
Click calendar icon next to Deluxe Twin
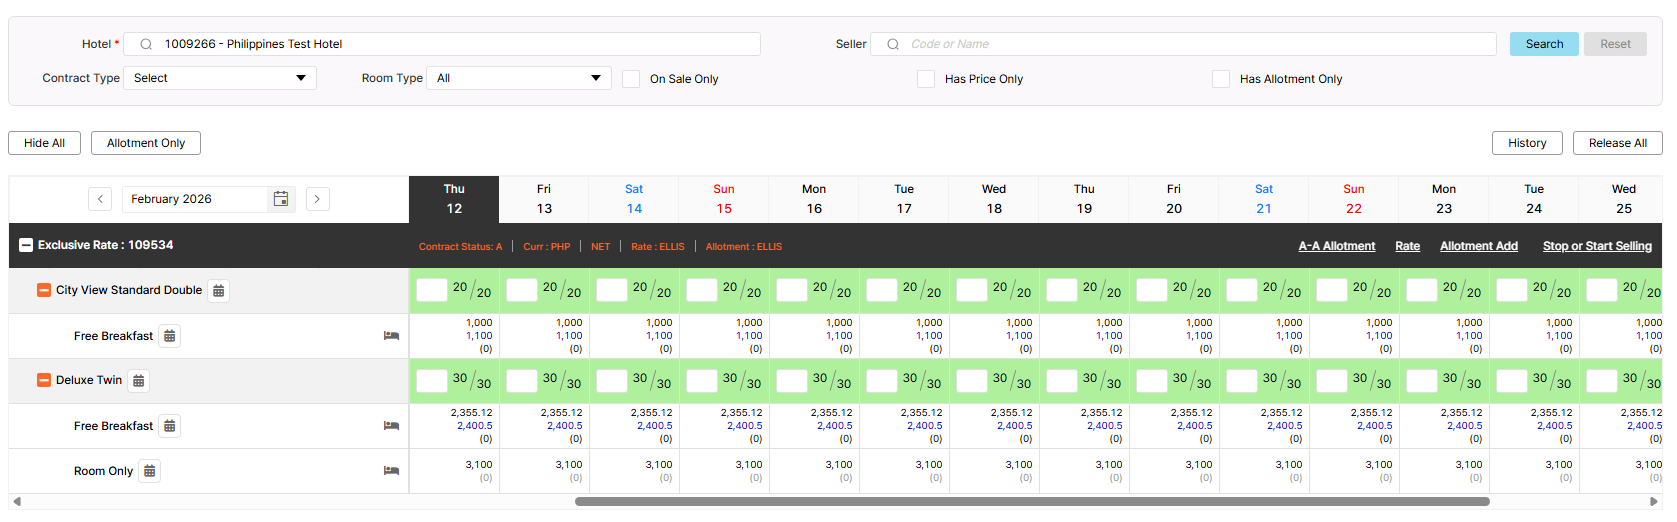[x=139, y=381]
